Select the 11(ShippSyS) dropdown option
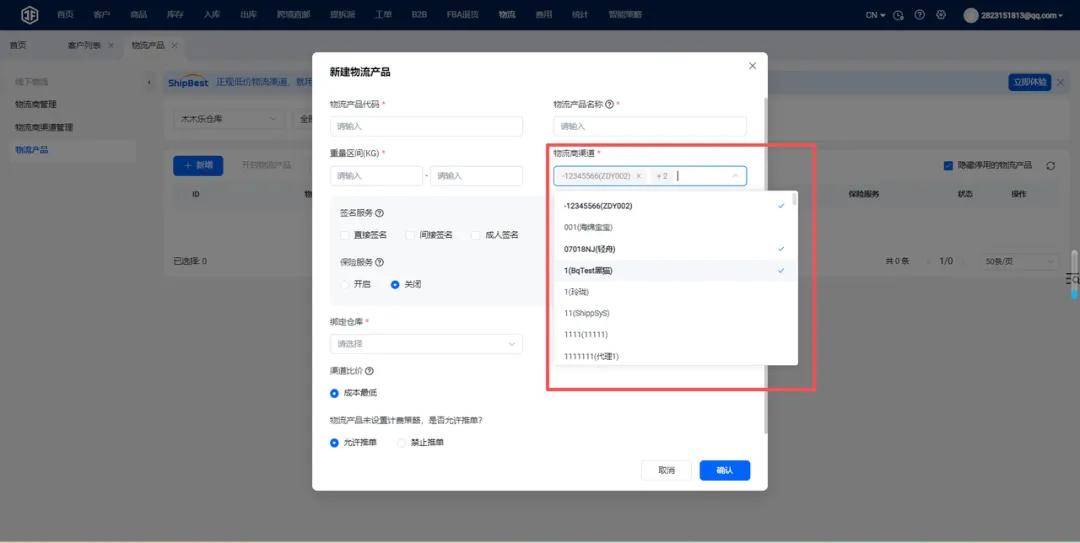 (x=675, y=313)
